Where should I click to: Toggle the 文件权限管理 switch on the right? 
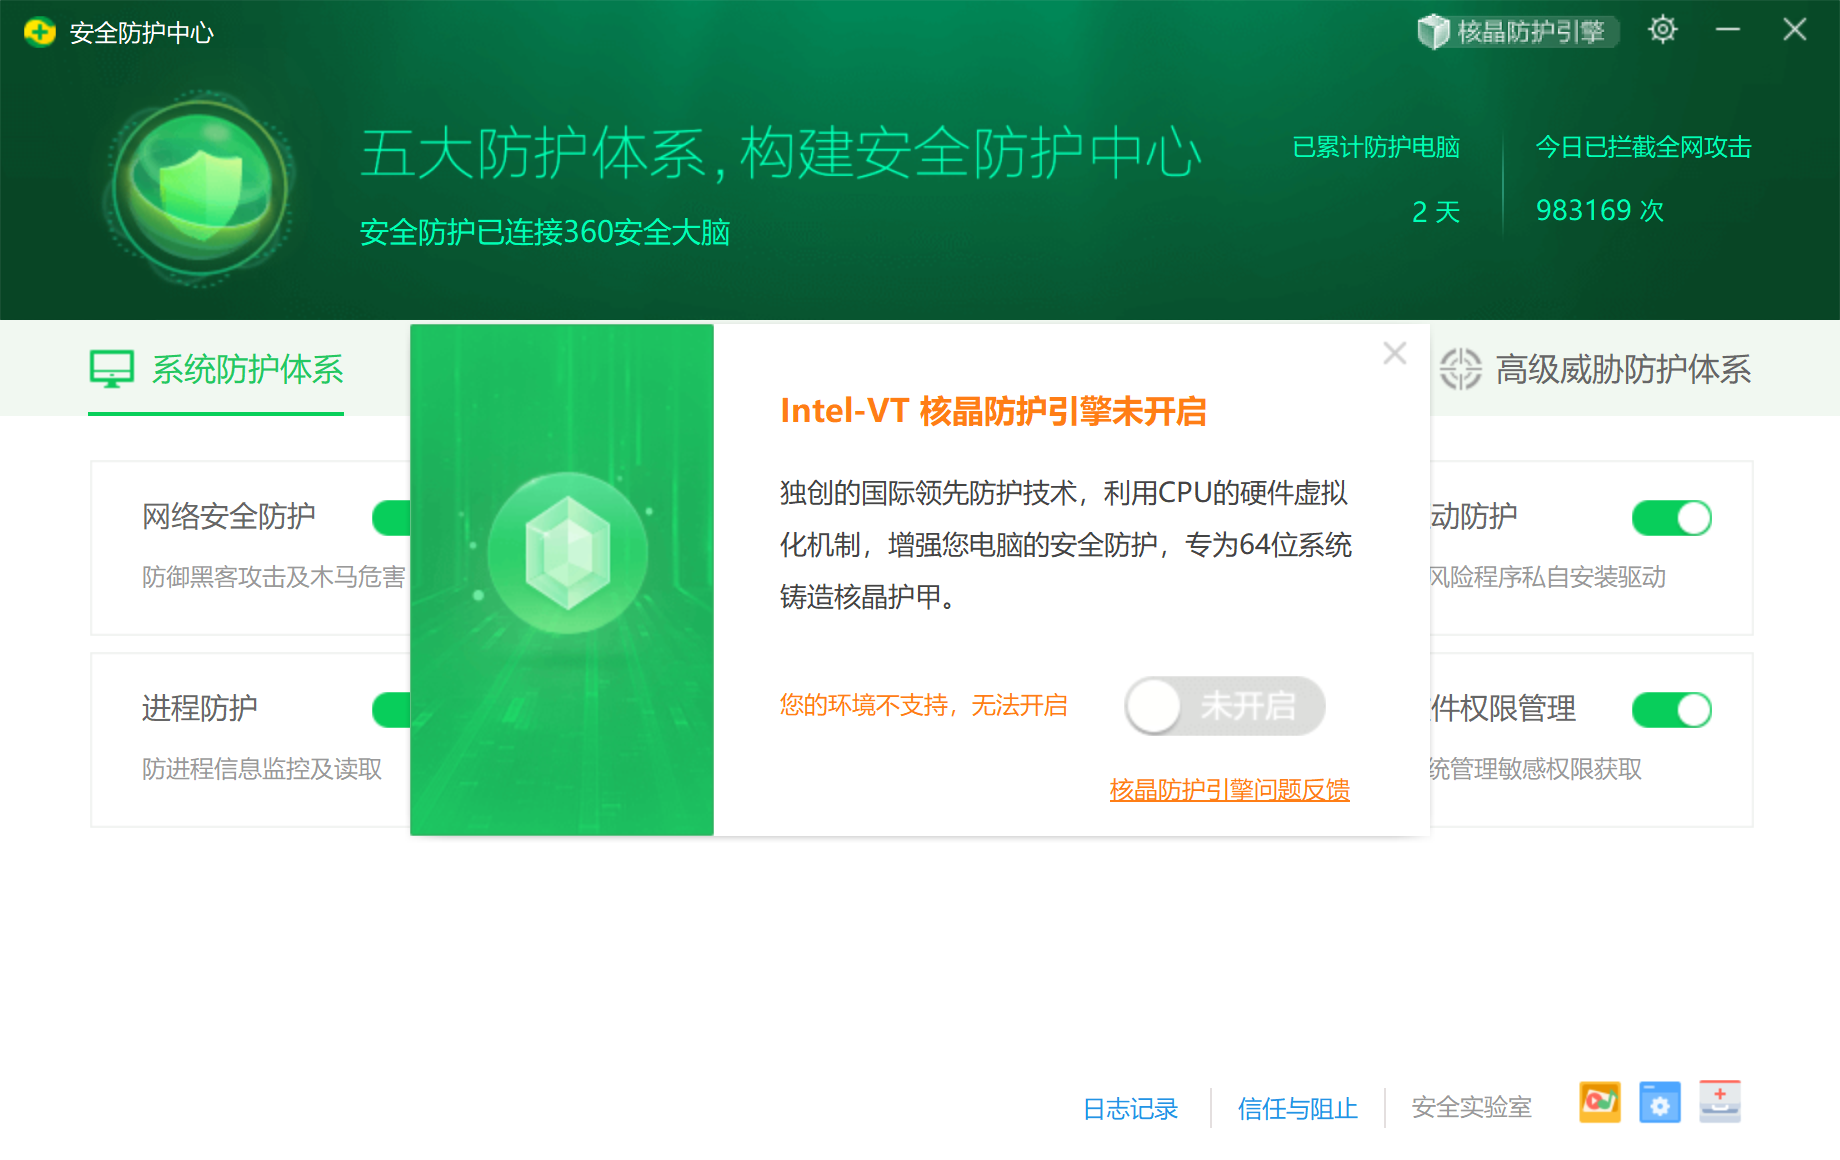click(1672, 710)
